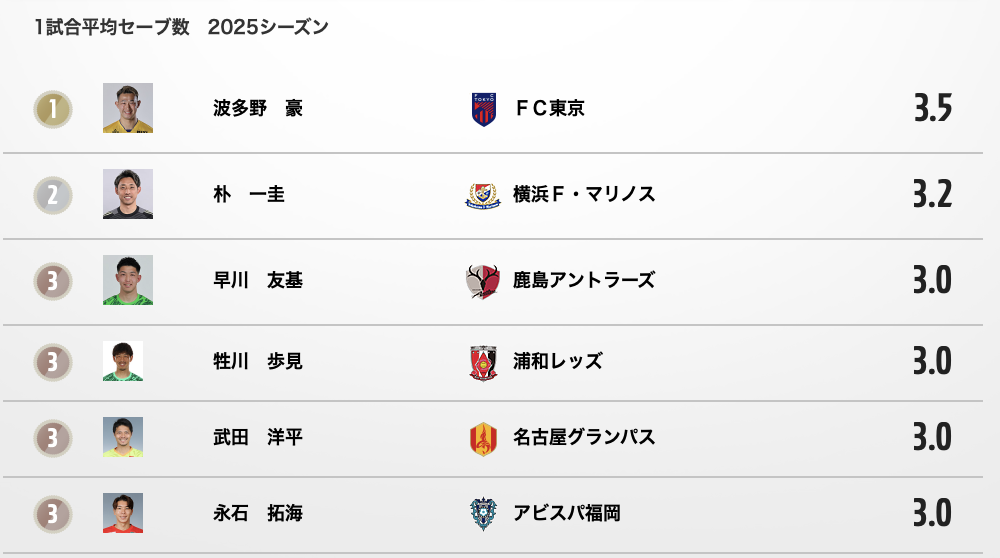Click the Yokohama F. Marinos club emblem
Image resolution: width=1000 pixels, height=558 pixels.
pyautogui.click(x=483, y=195)
